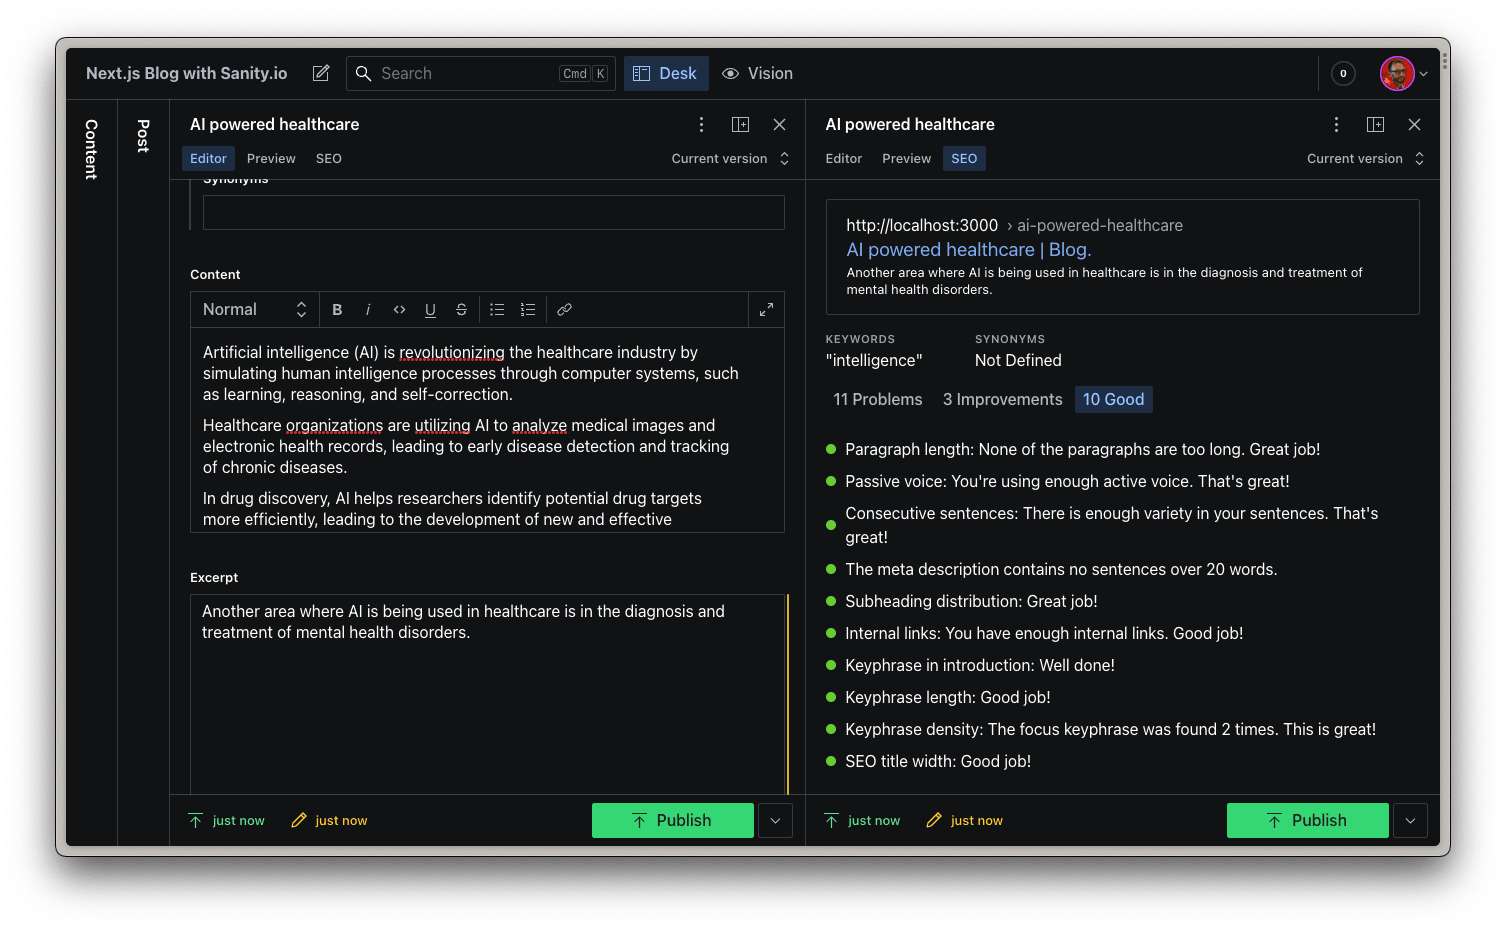Select Editor tab in left pane

[208, 158]
